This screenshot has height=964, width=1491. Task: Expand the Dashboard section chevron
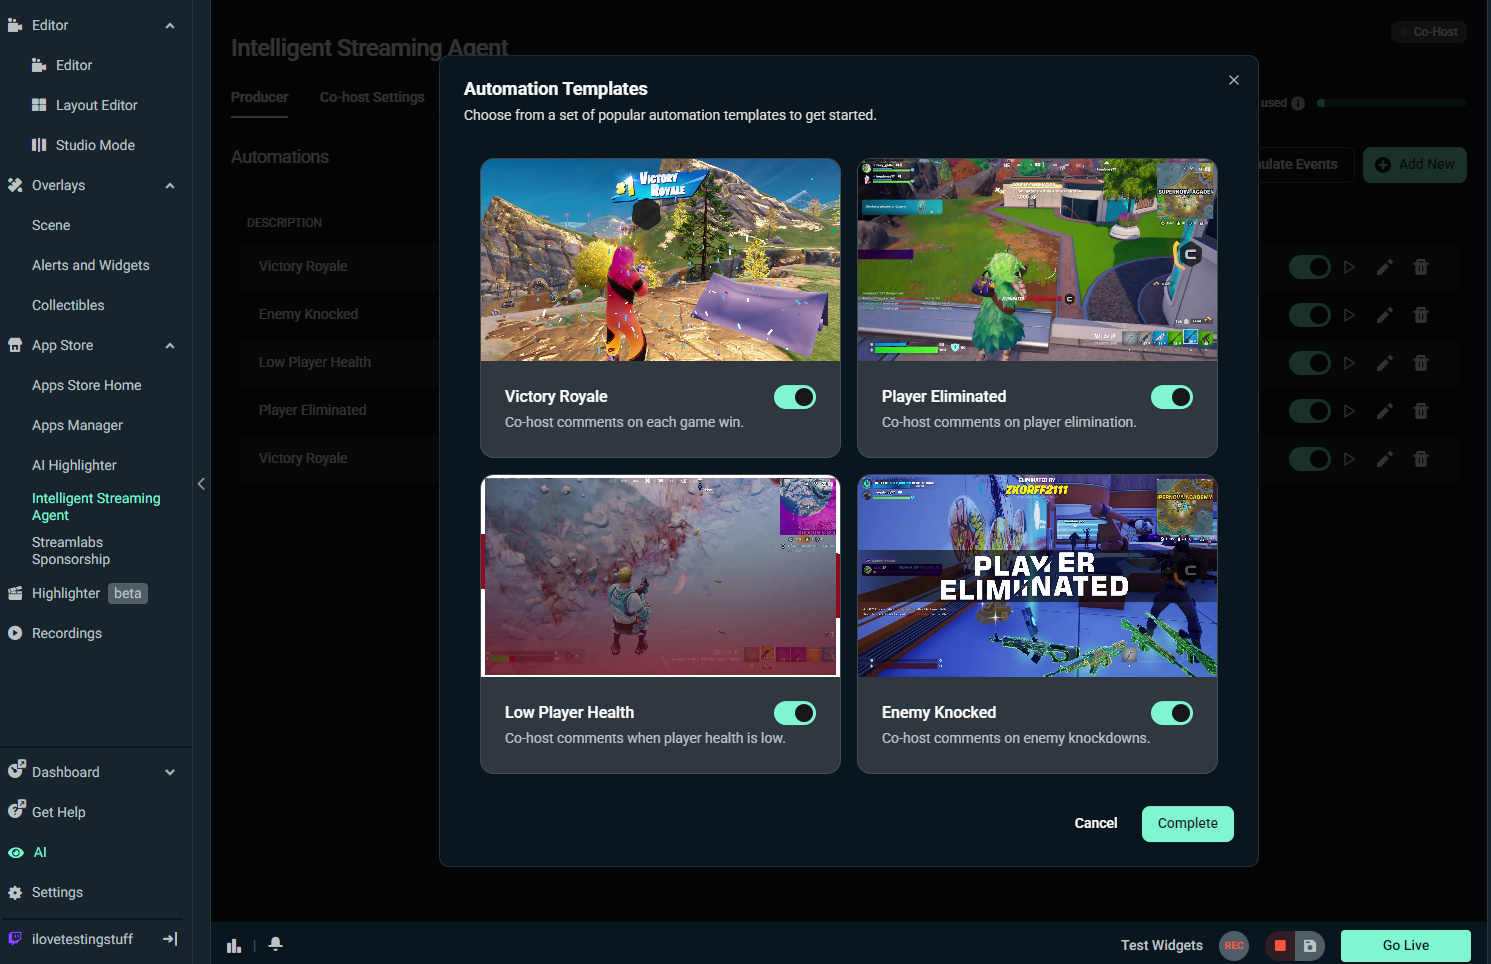(x=170, y=772)
